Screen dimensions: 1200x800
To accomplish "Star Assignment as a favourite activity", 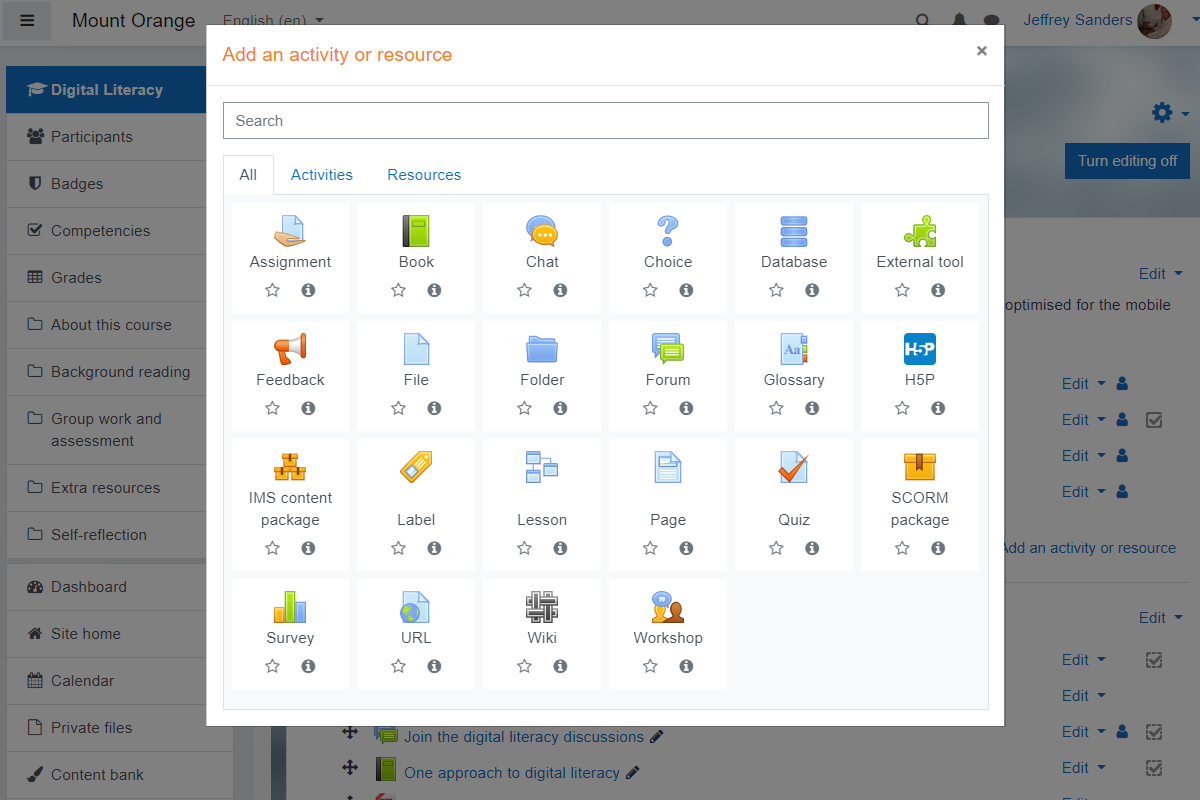I will [272, 290].
